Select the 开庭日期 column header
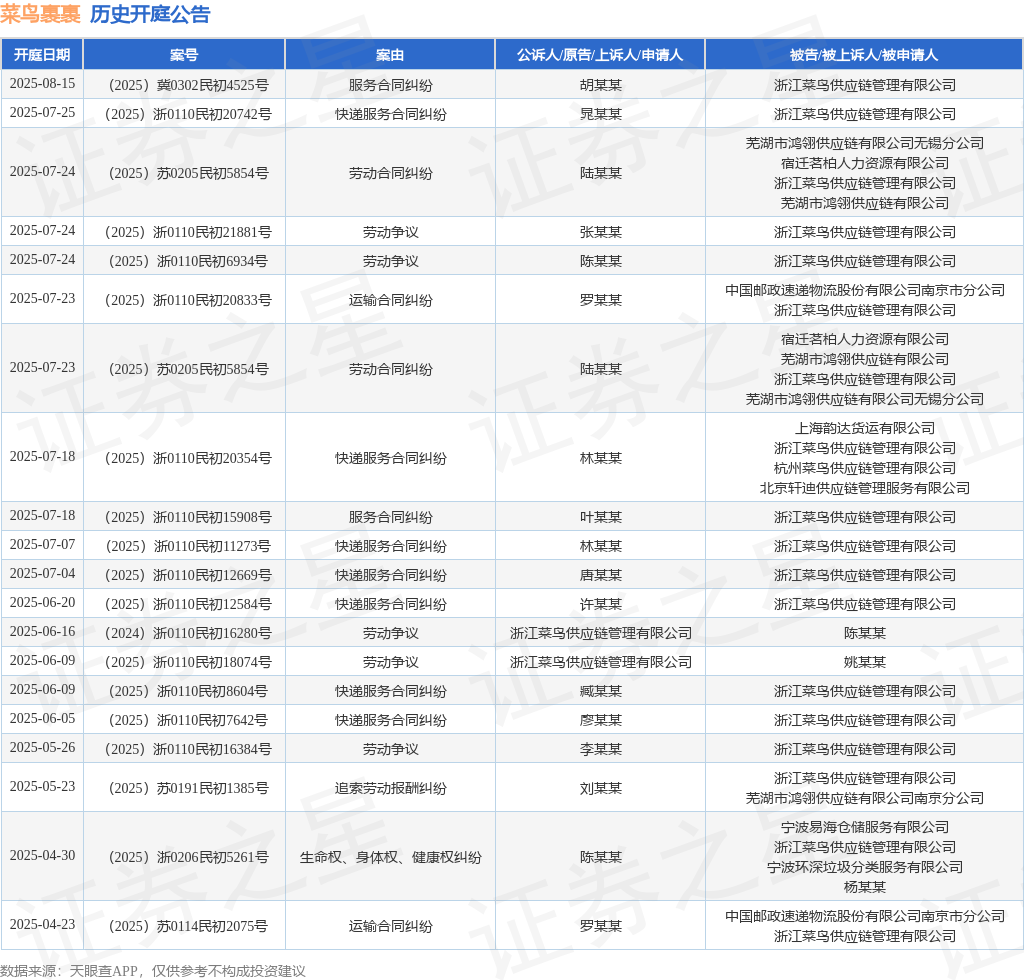 click(42, 55)
